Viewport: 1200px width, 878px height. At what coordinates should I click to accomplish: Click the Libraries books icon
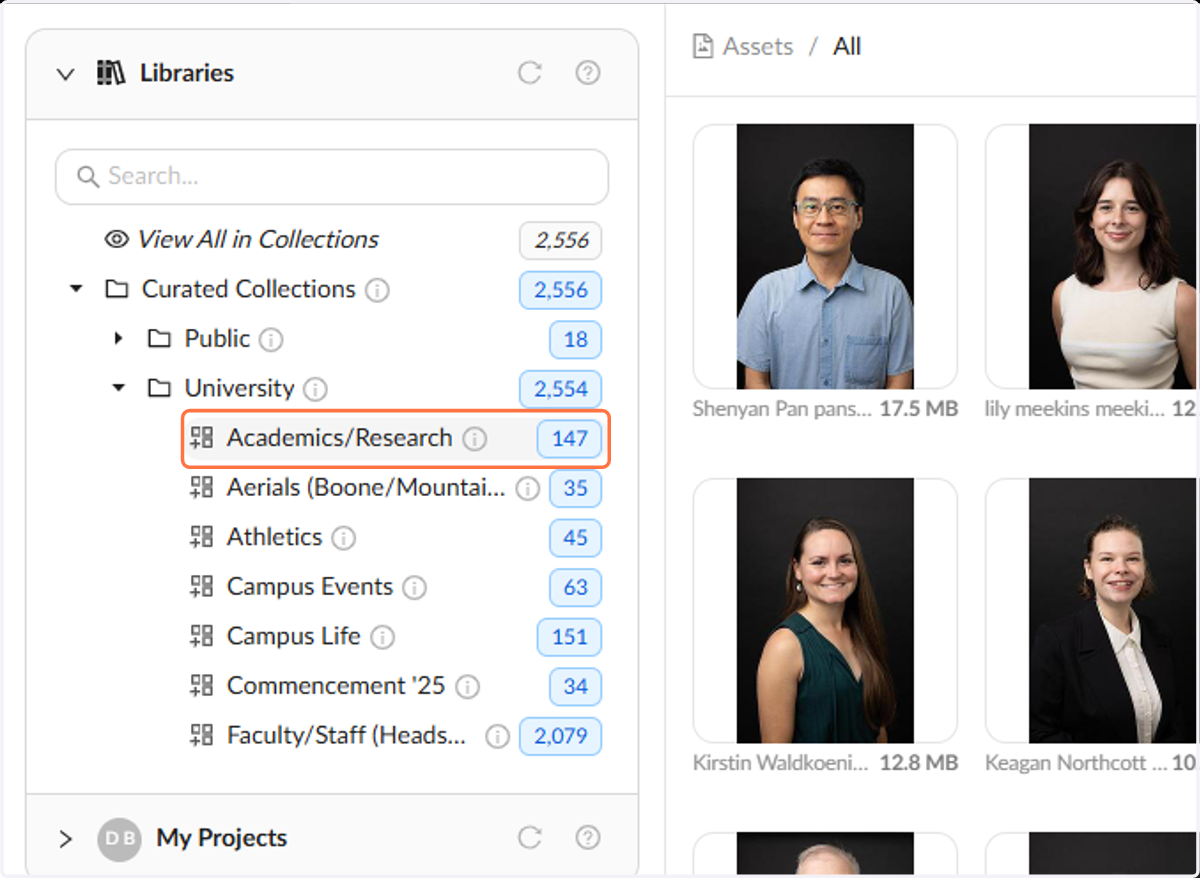click(x=110, y=73)
